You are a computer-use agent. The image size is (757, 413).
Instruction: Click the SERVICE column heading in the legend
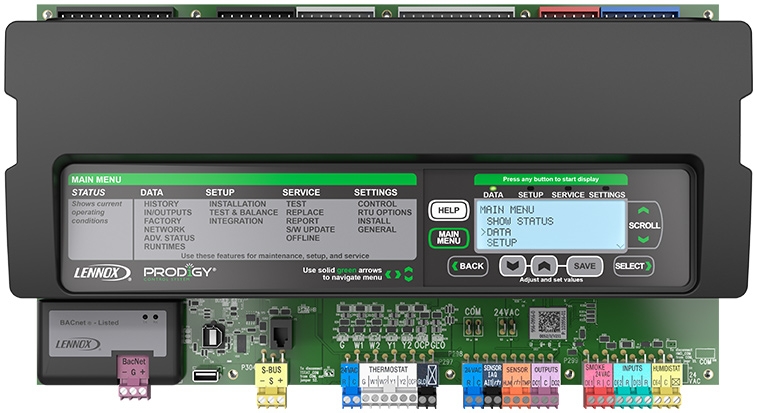(x=301, y=192)
